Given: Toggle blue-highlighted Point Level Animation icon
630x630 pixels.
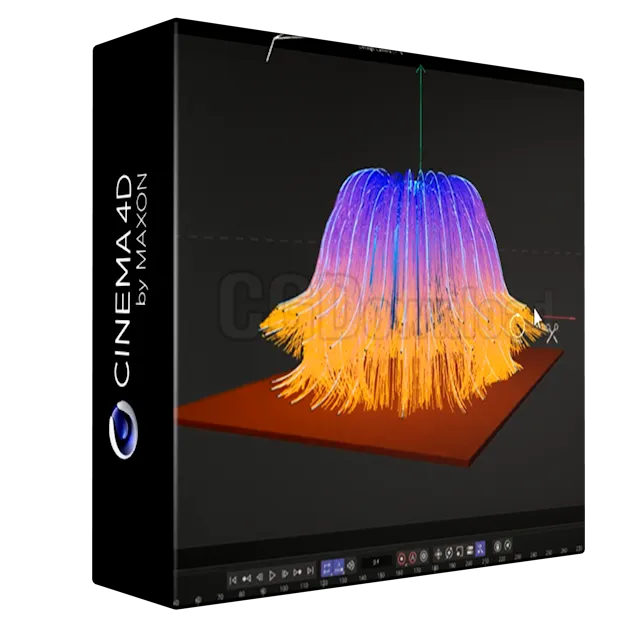Looking at the screenshot, I should (x=480, y=549).
